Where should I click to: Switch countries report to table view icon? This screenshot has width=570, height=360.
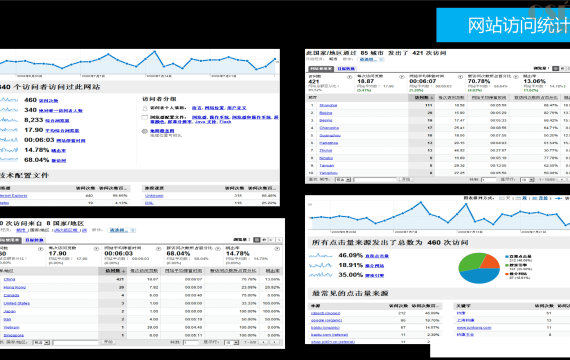(x=257, y=240)
